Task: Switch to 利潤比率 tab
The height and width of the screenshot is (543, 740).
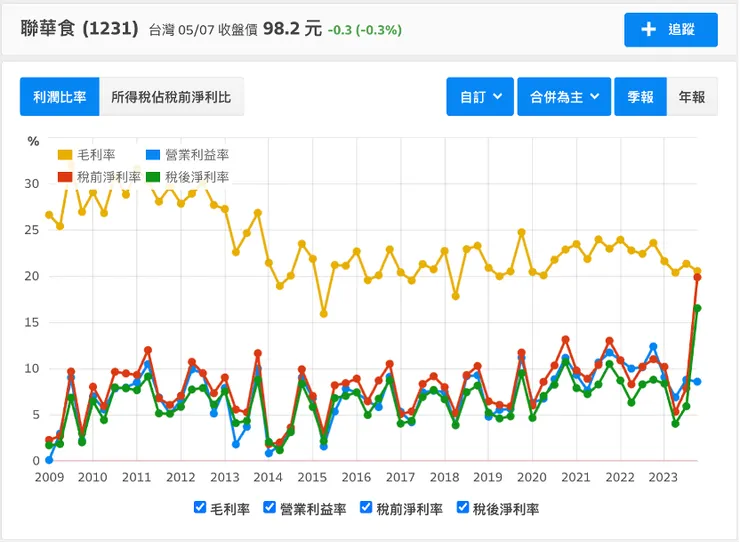Action: [x=59, y=97]
